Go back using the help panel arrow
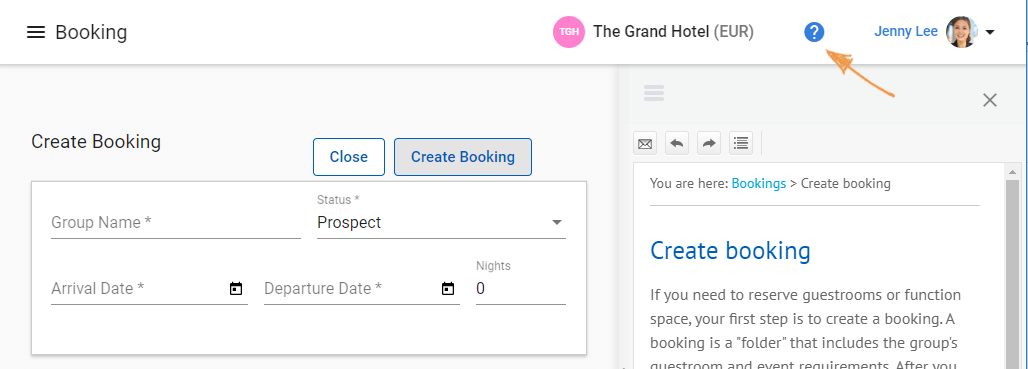Screen dimensions: 1028x369 coord(677,143)
